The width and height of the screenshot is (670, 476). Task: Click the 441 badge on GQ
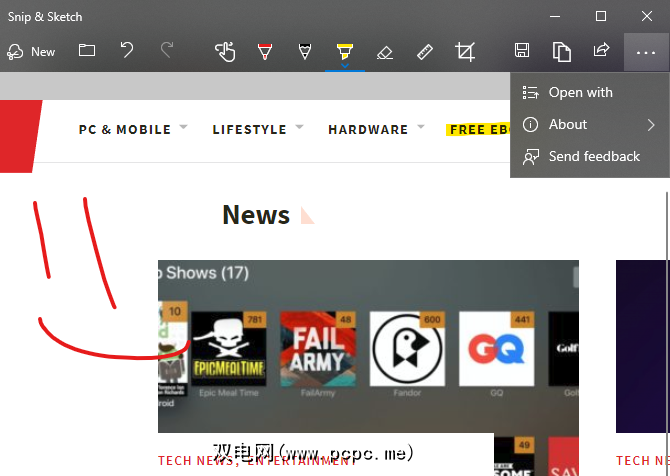[x=522, y=319]
